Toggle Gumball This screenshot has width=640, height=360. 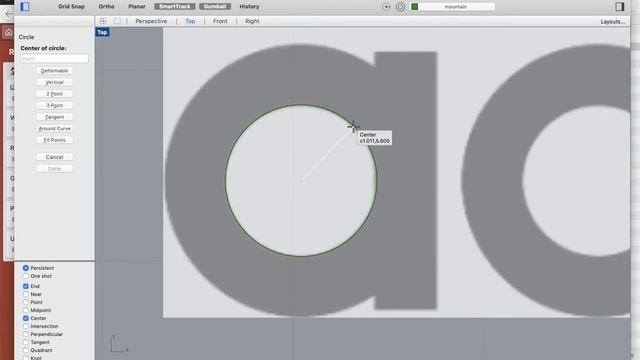215,7
